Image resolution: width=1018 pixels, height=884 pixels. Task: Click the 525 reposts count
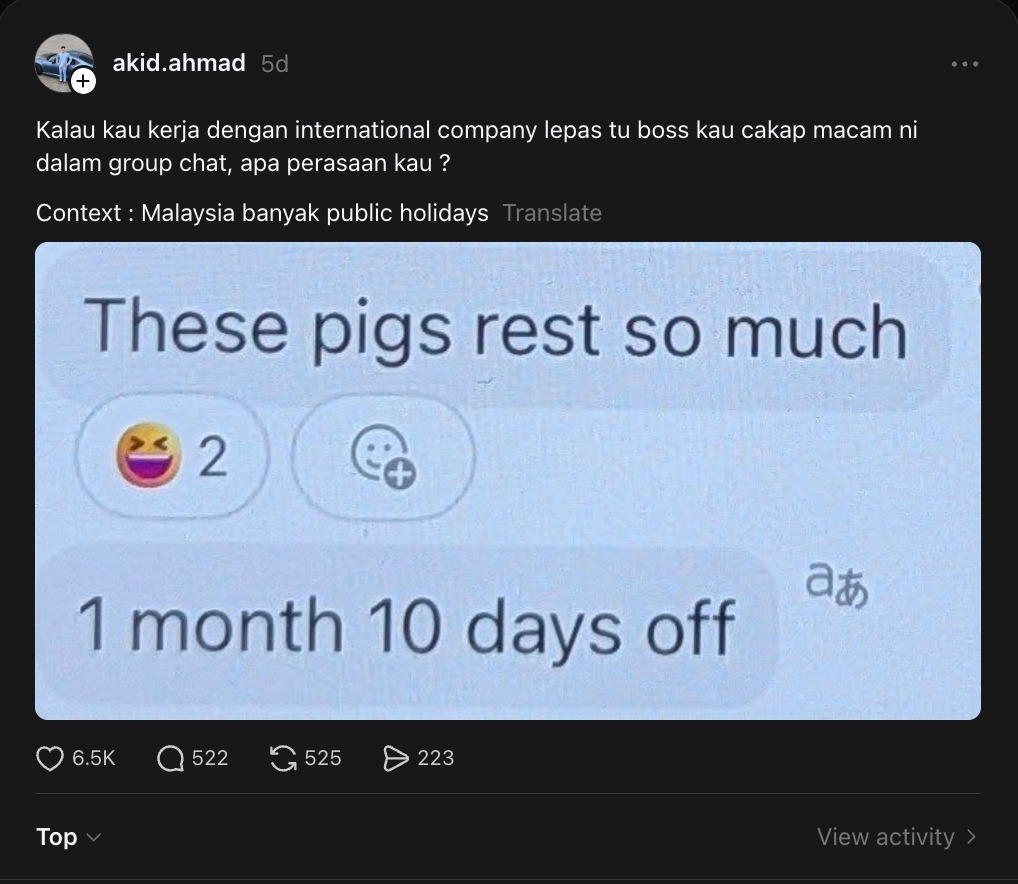(x=323, y=759)
